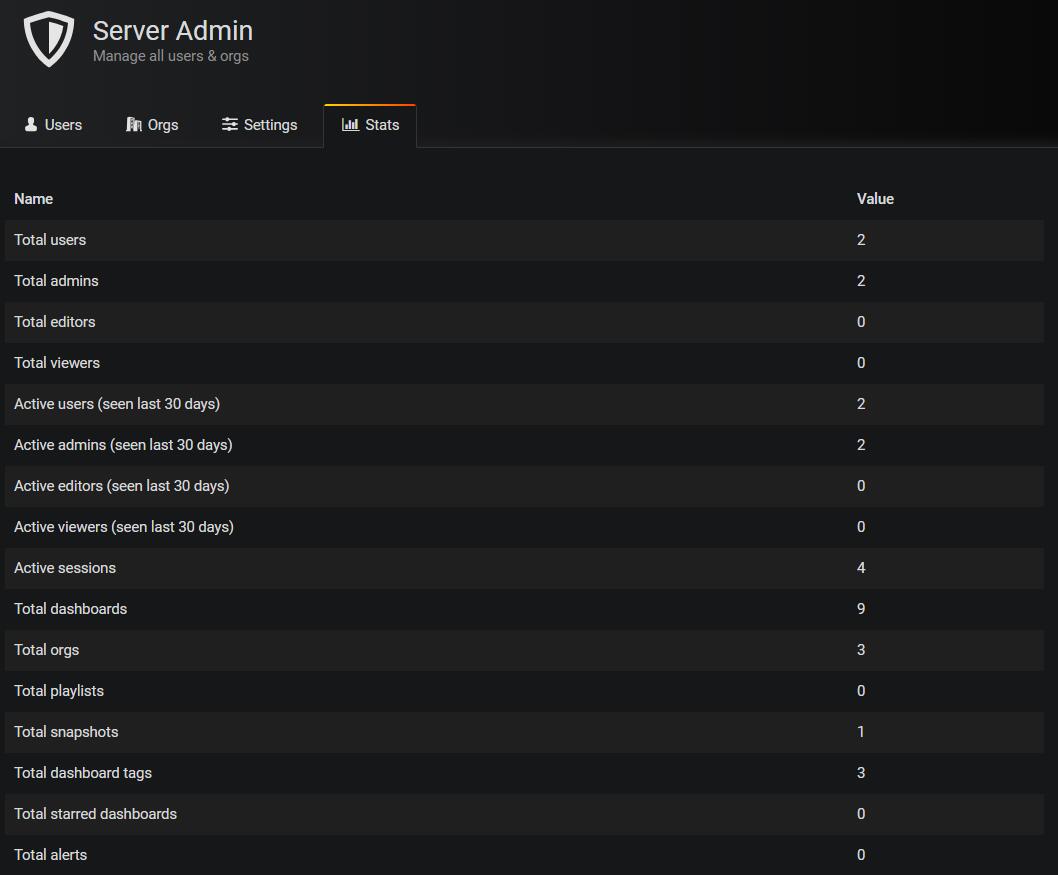
Task: Click the bar chart icon on Stats tab
Action: click(x=350, y=125)
